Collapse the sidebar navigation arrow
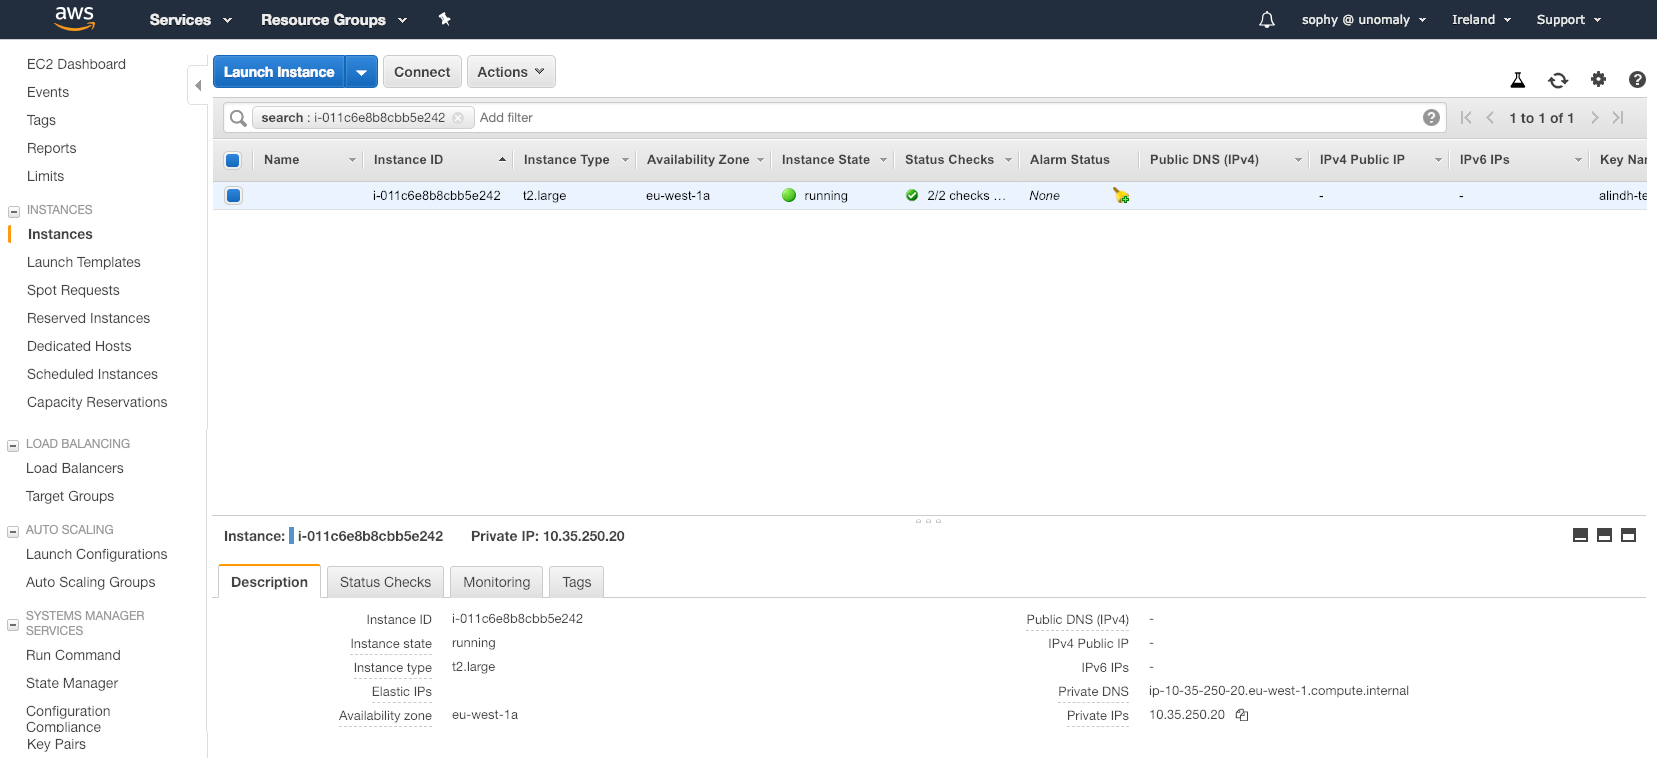 coord(197,85)
